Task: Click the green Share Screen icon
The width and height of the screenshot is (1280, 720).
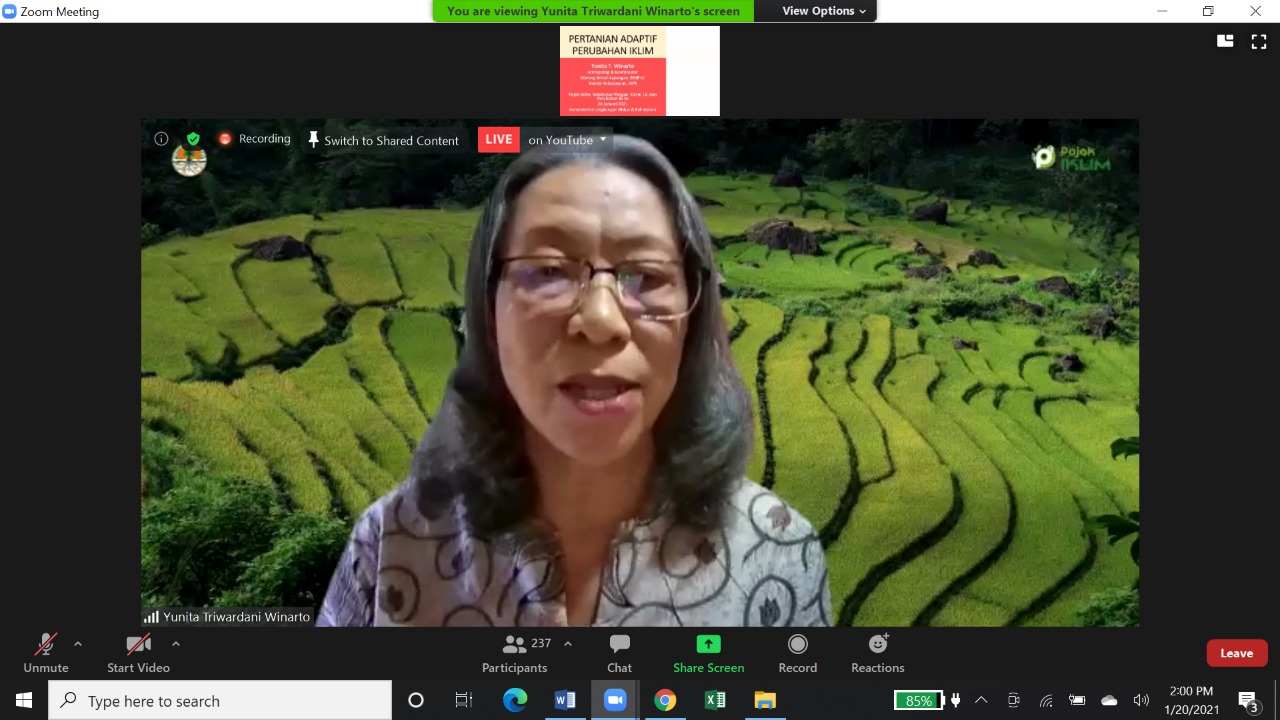Action: coord(708,645)
